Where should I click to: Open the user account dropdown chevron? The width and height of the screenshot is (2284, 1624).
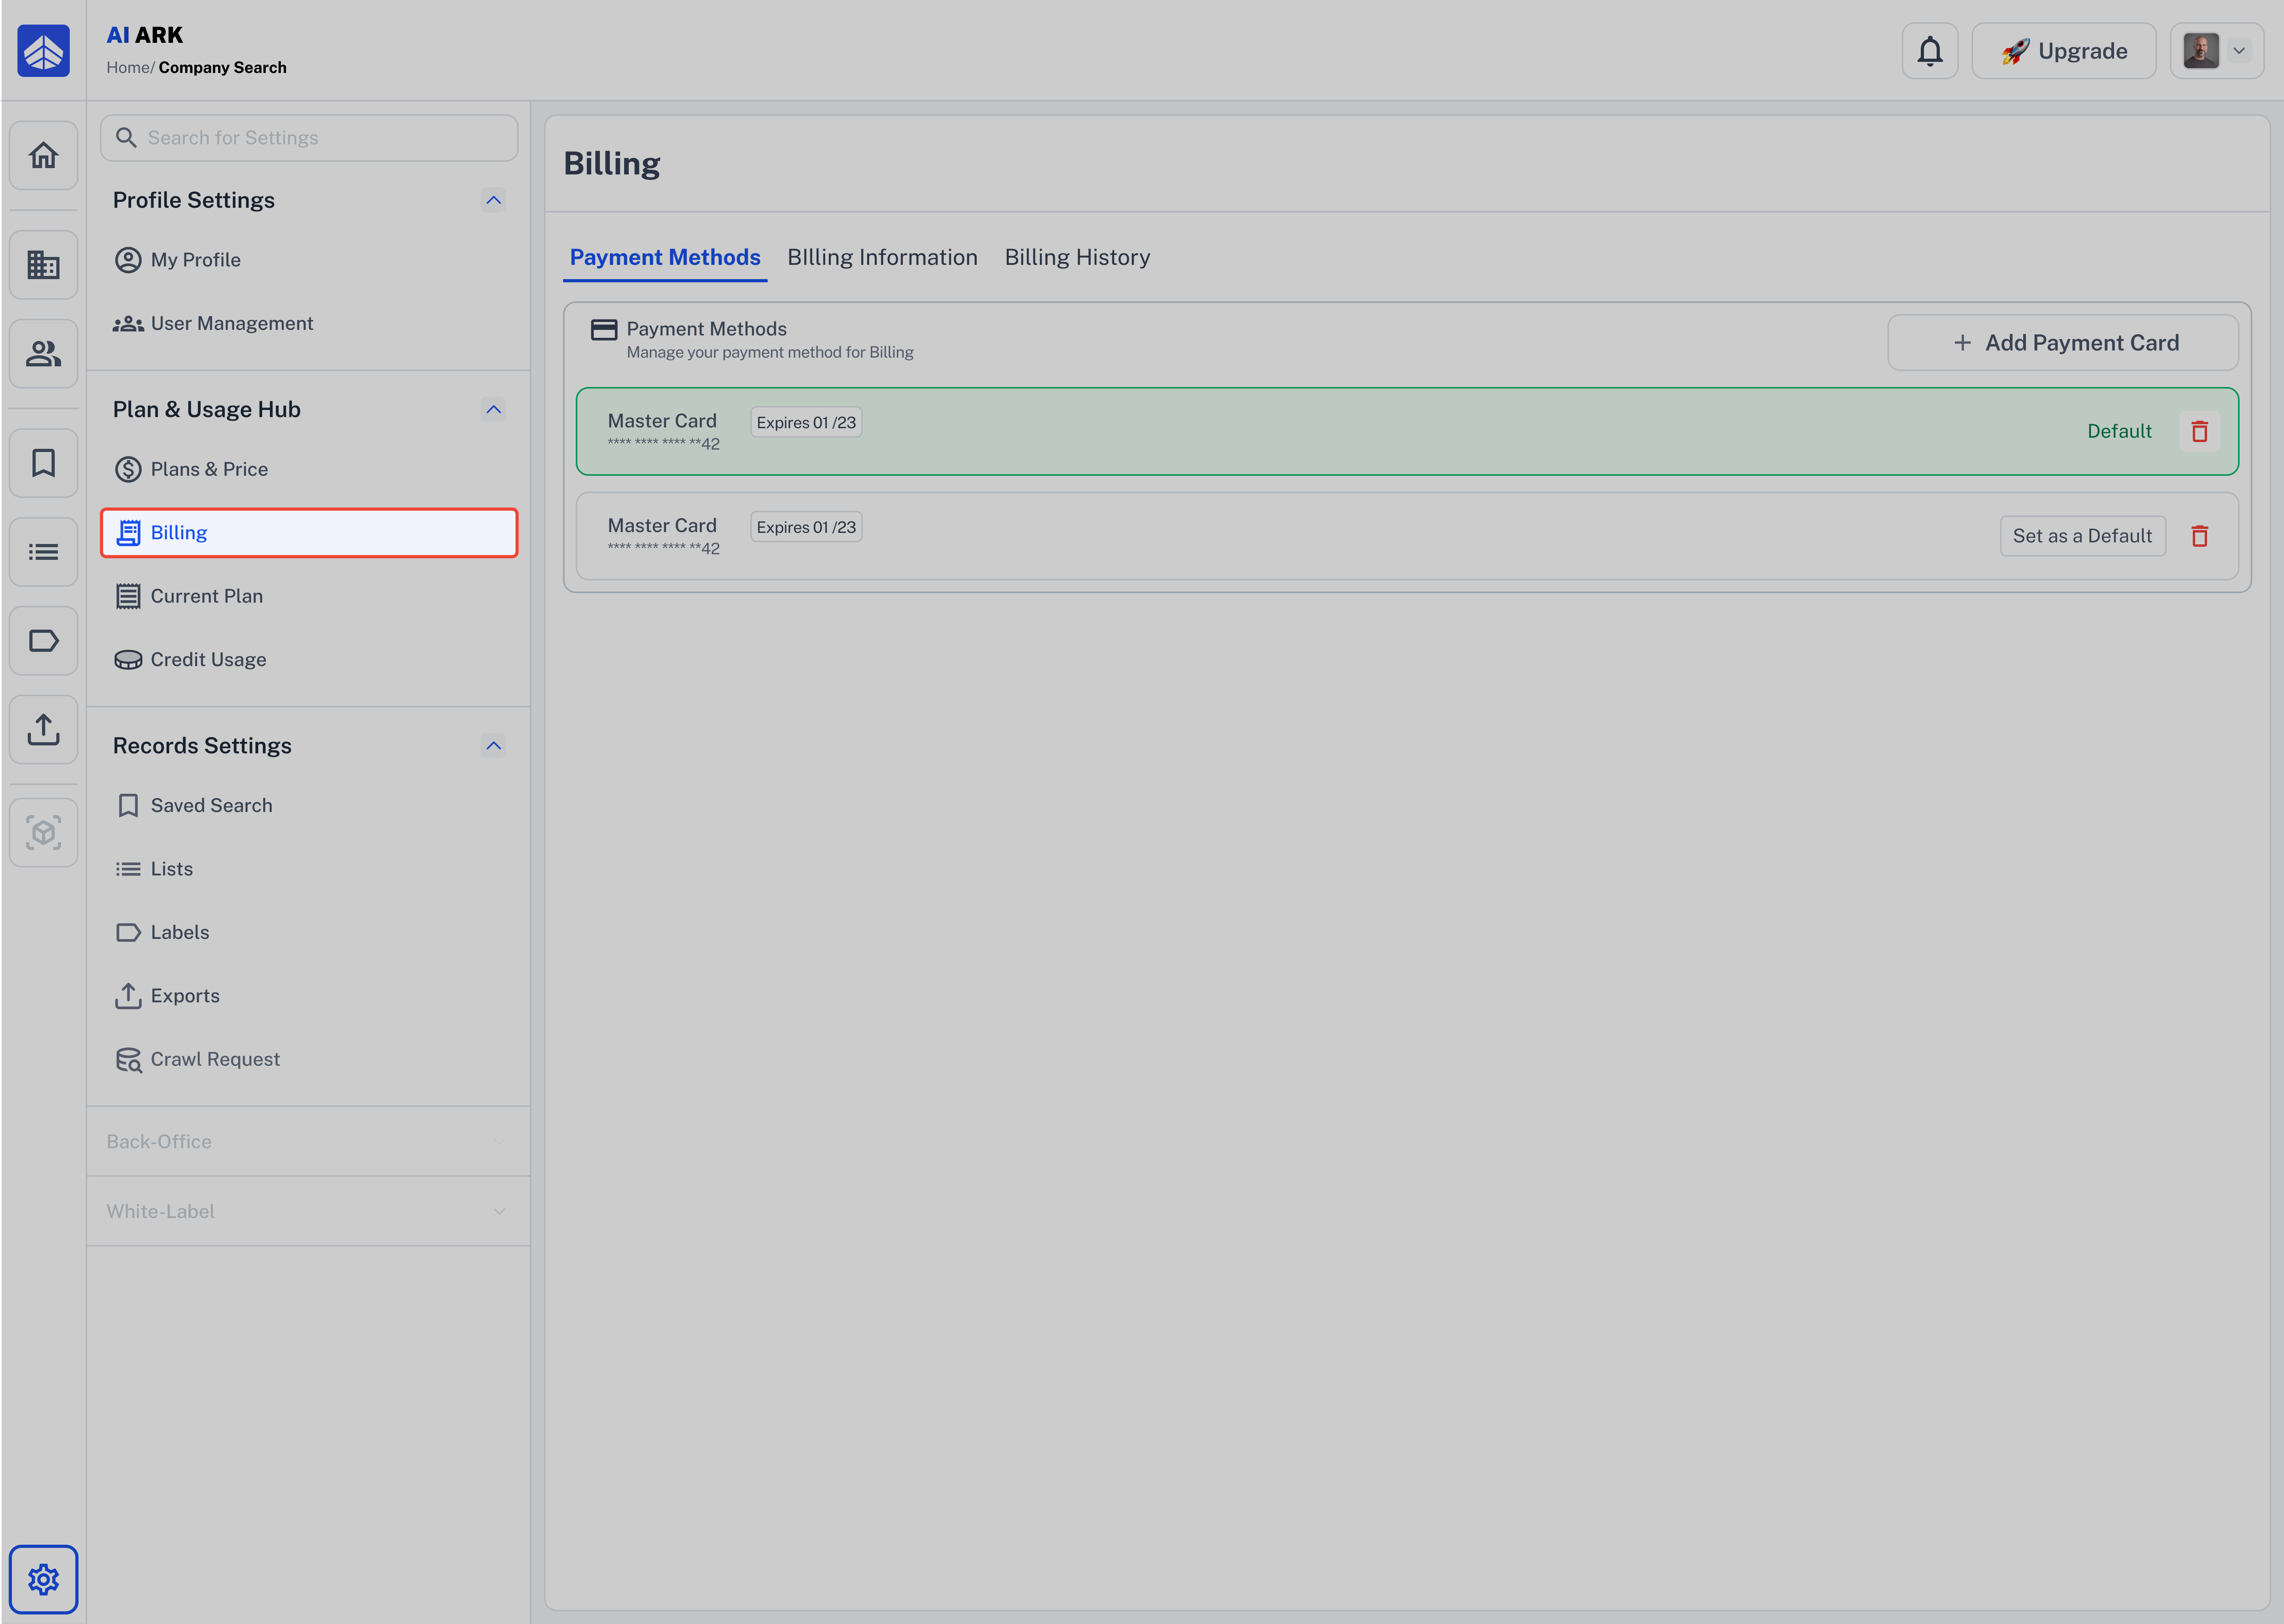tap(2239, 51)
